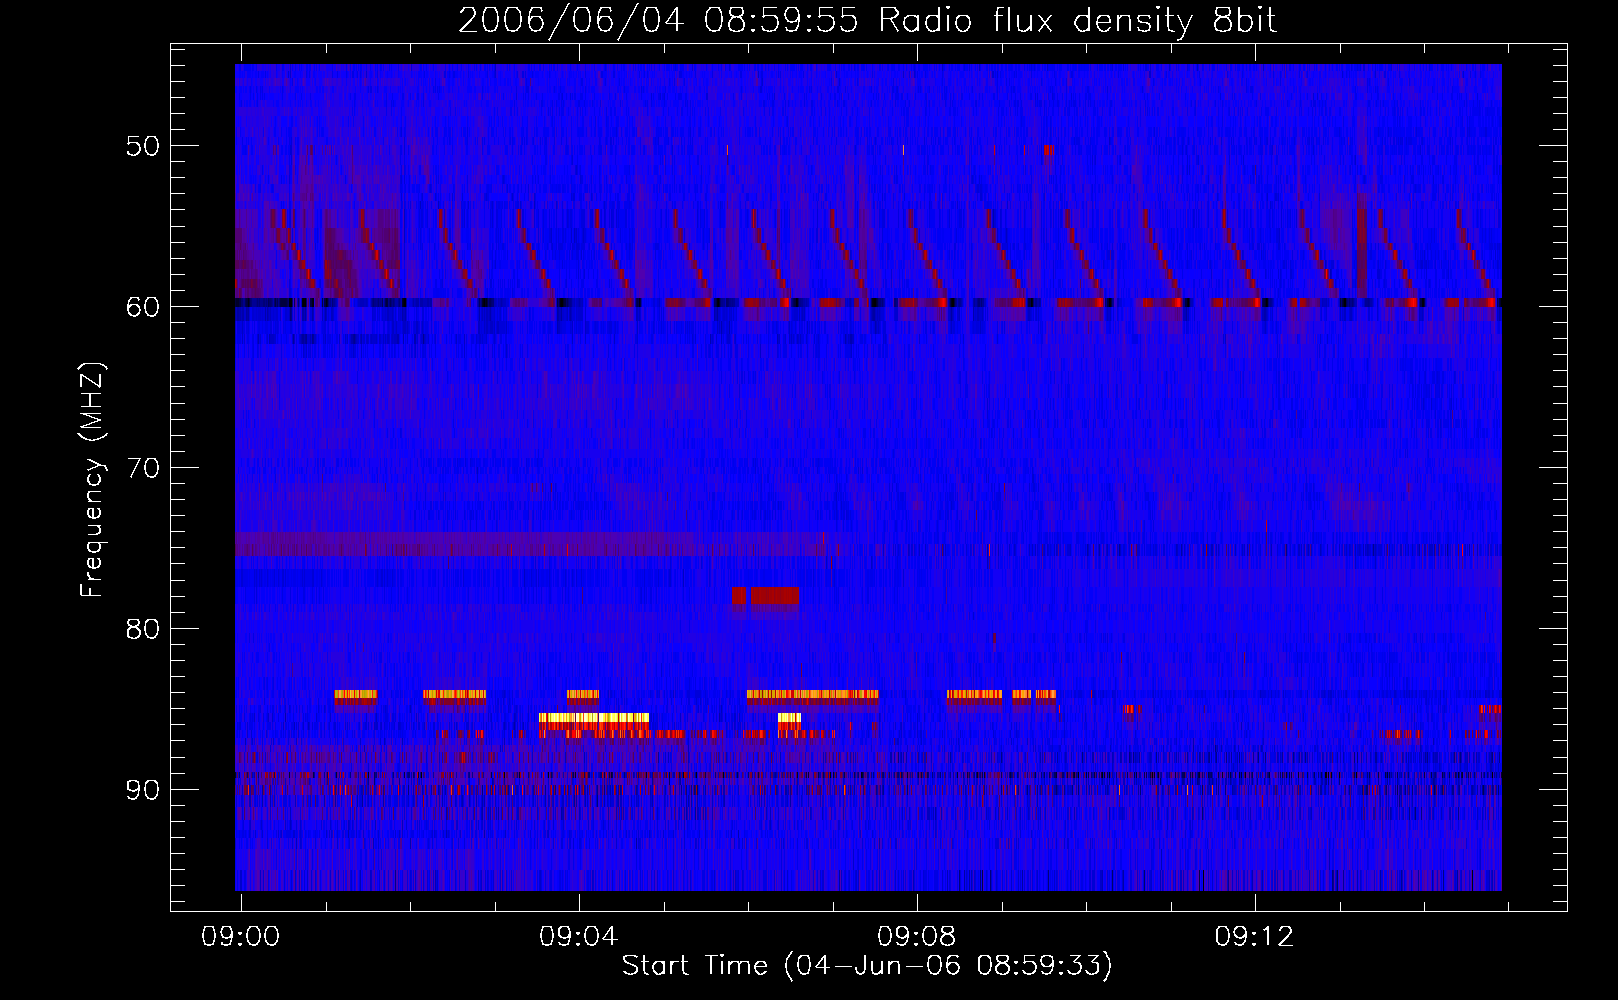Click the bright yellow-white burst near 85.5 MHz at 09:04
1618x1000 pixels.
594,718
